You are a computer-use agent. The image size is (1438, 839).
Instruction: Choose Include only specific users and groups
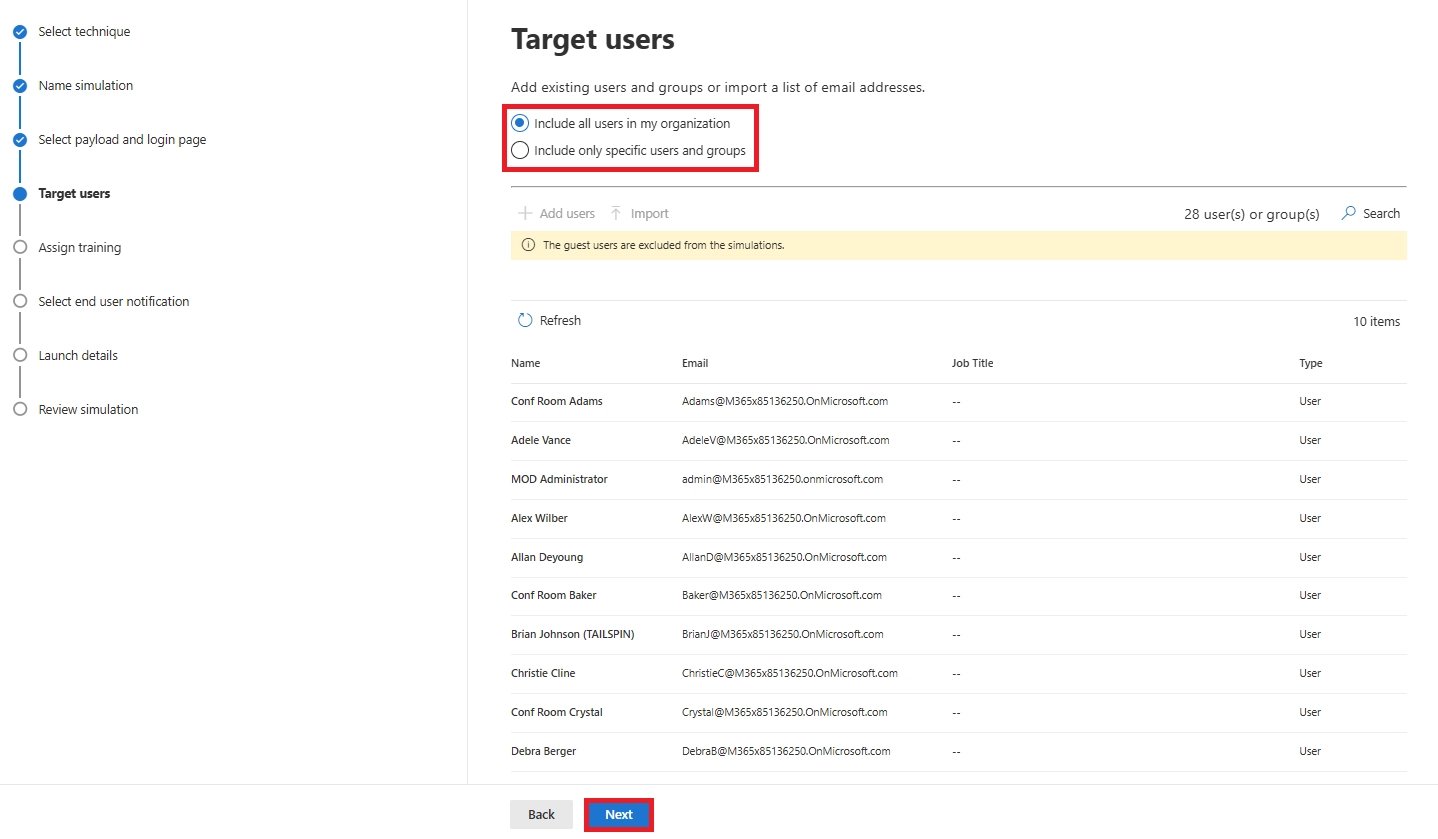tap(519, 150)
